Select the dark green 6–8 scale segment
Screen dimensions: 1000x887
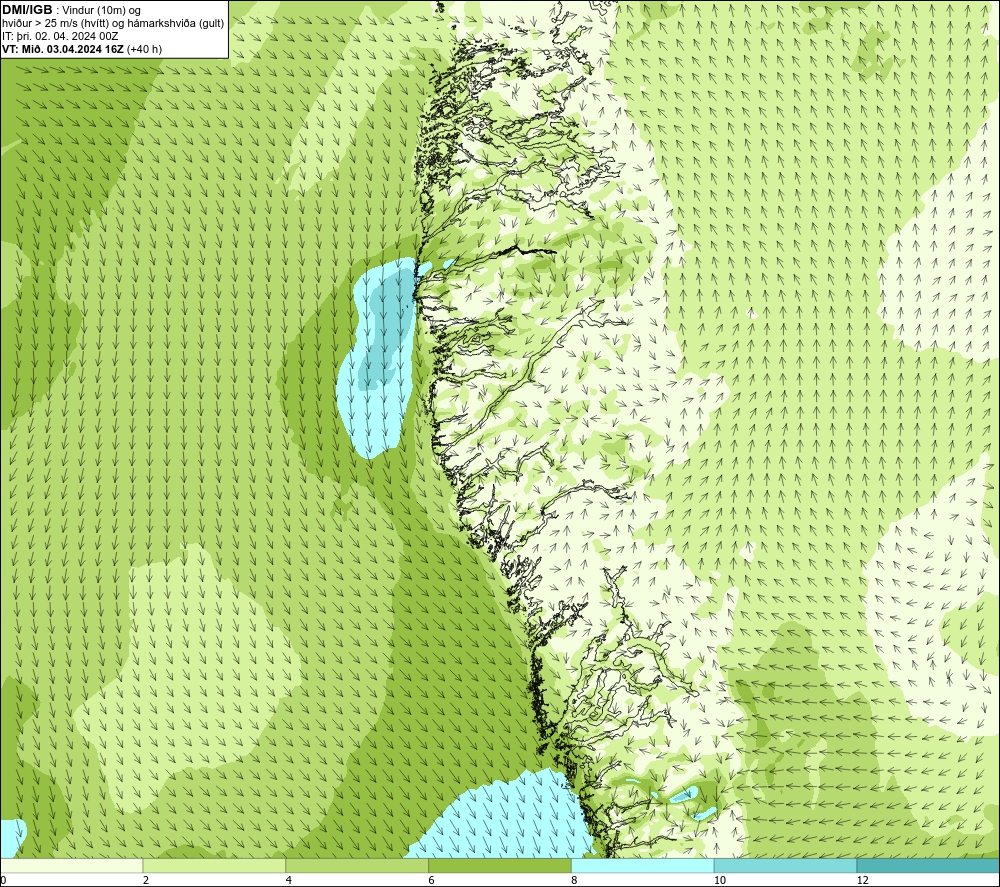500,865
